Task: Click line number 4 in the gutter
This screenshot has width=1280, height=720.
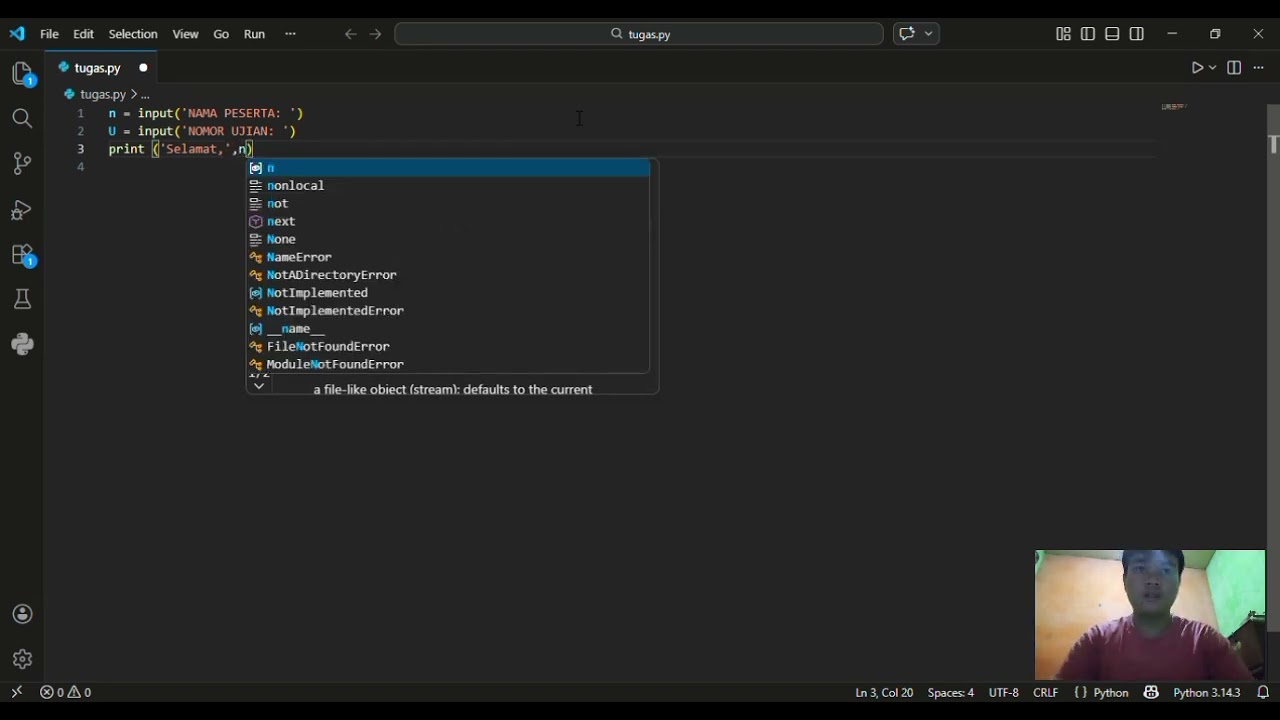Action: tap(81, 167)
